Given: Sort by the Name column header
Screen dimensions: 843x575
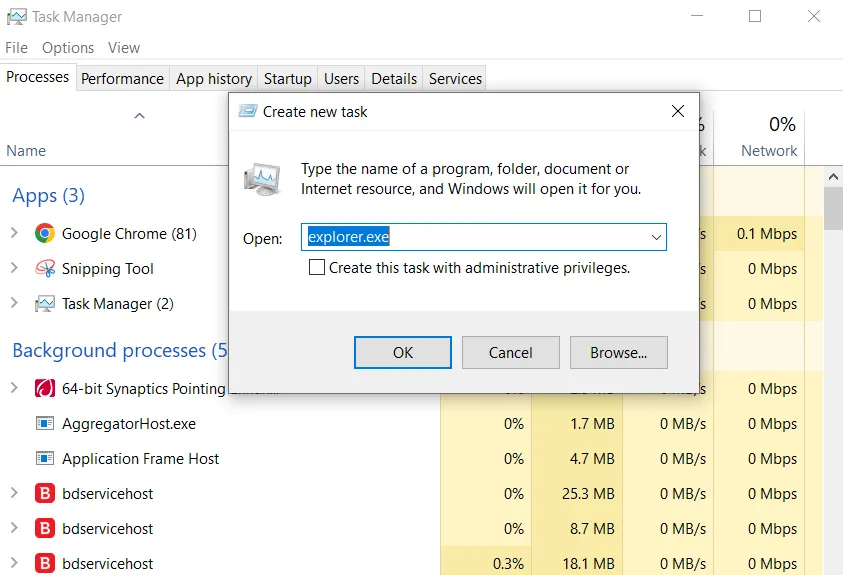Looking at the screenshot, I should pyautogui.click(x=26, y=150).
